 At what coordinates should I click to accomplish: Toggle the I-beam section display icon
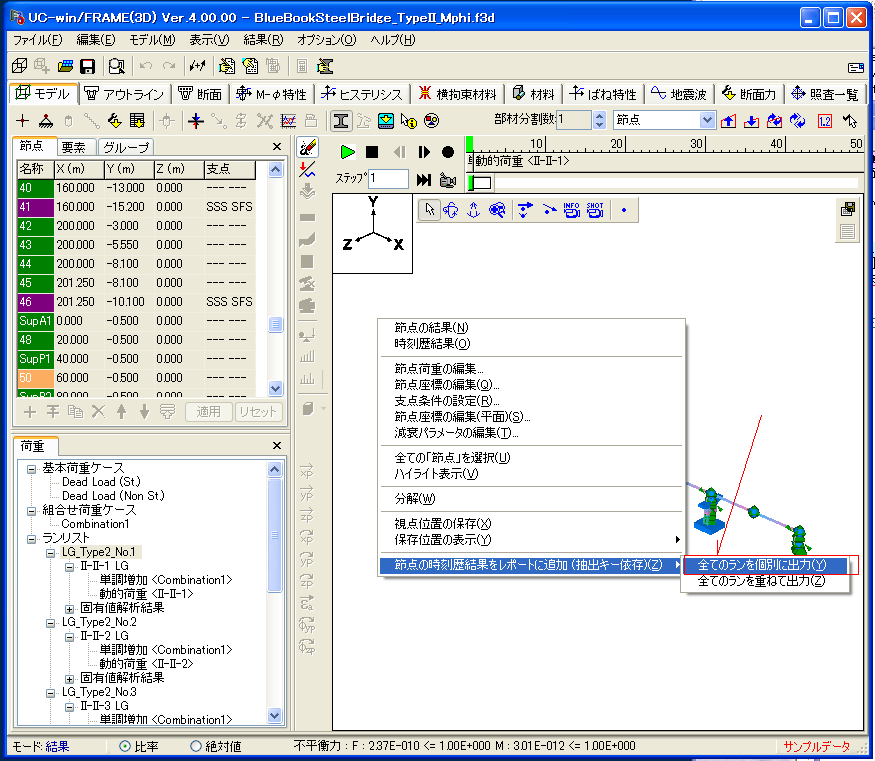tap(340, 121)
